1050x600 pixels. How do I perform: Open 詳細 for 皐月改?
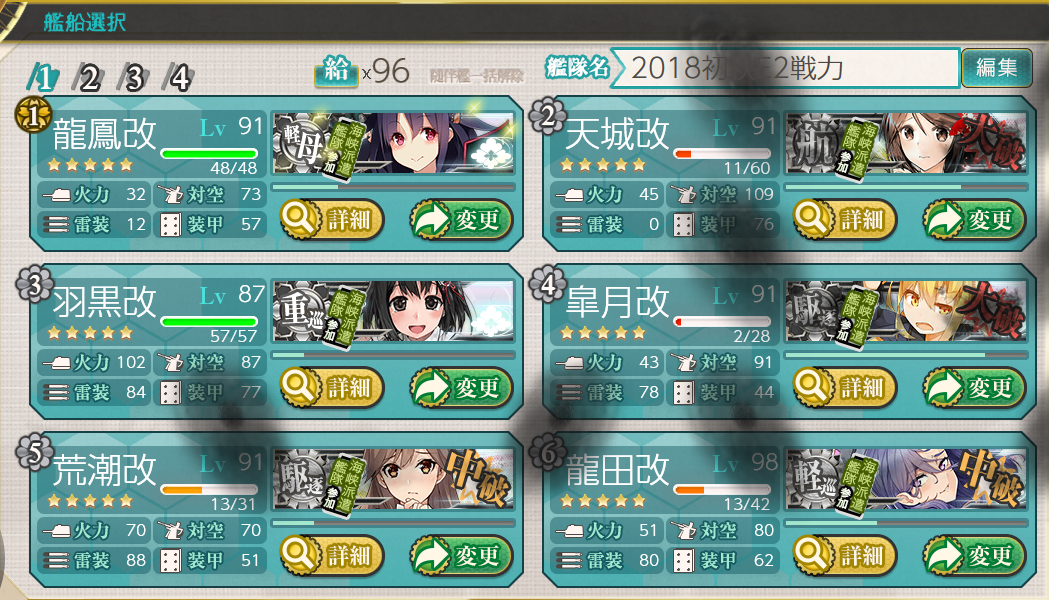pyautogui.click(x=845, y=387)
